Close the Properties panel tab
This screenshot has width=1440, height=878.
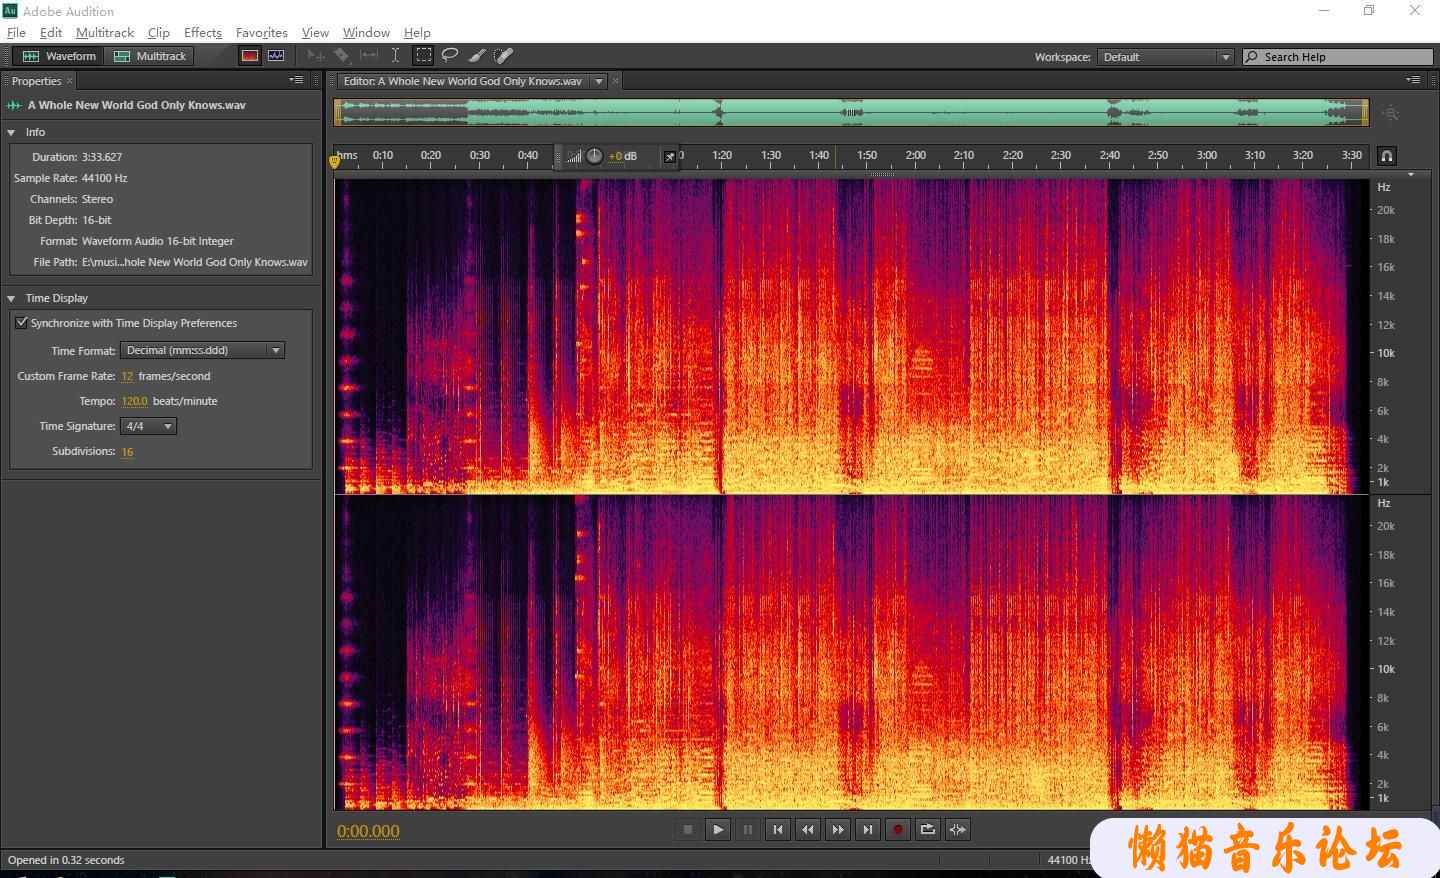pos(69,81)
